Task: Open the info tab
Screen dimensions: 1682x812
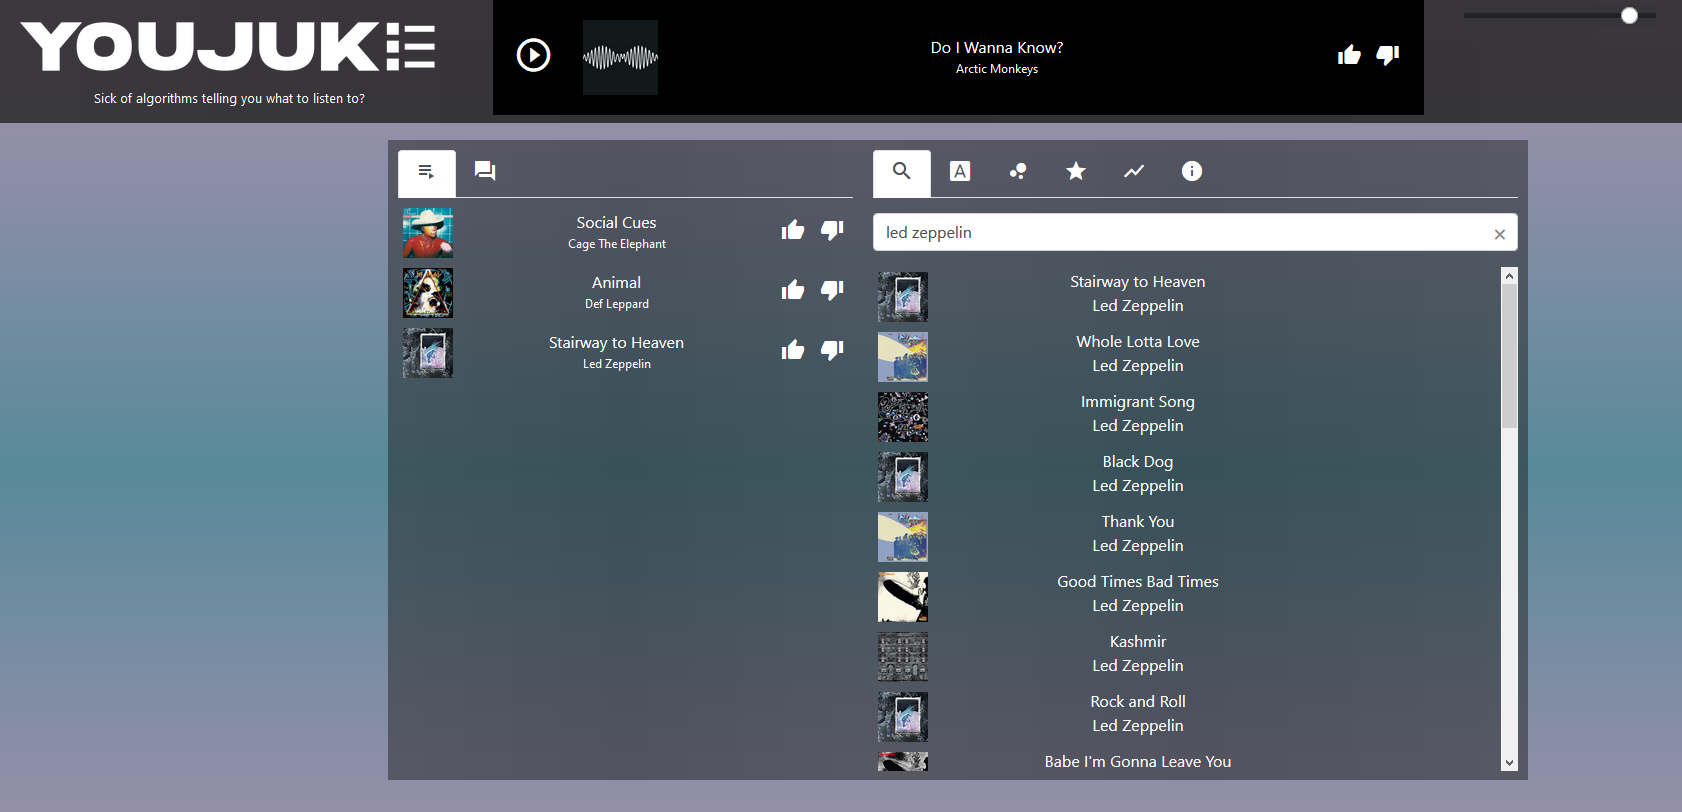Action: pos(1192,171)
